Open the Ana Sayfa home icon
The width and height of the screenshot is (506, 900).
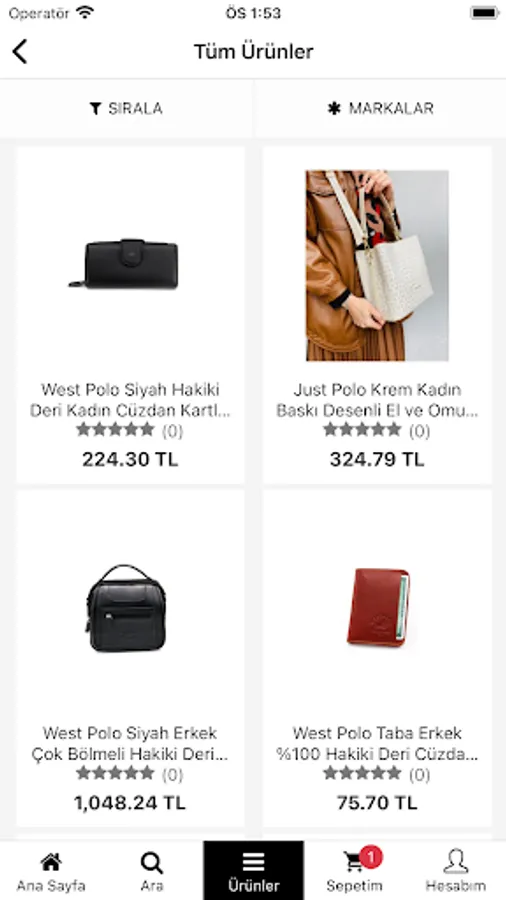pos(50,862)
